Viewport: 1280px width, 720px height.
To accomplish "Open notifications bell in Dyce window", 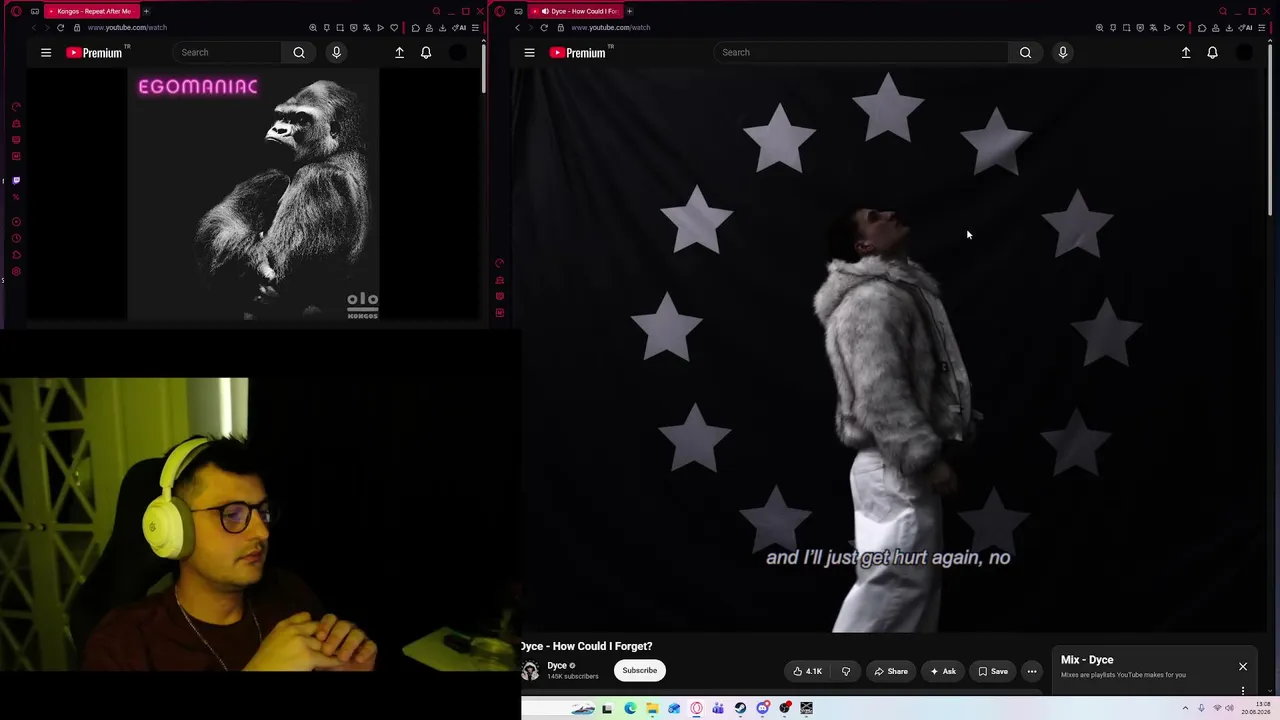I will [1213, 52].
